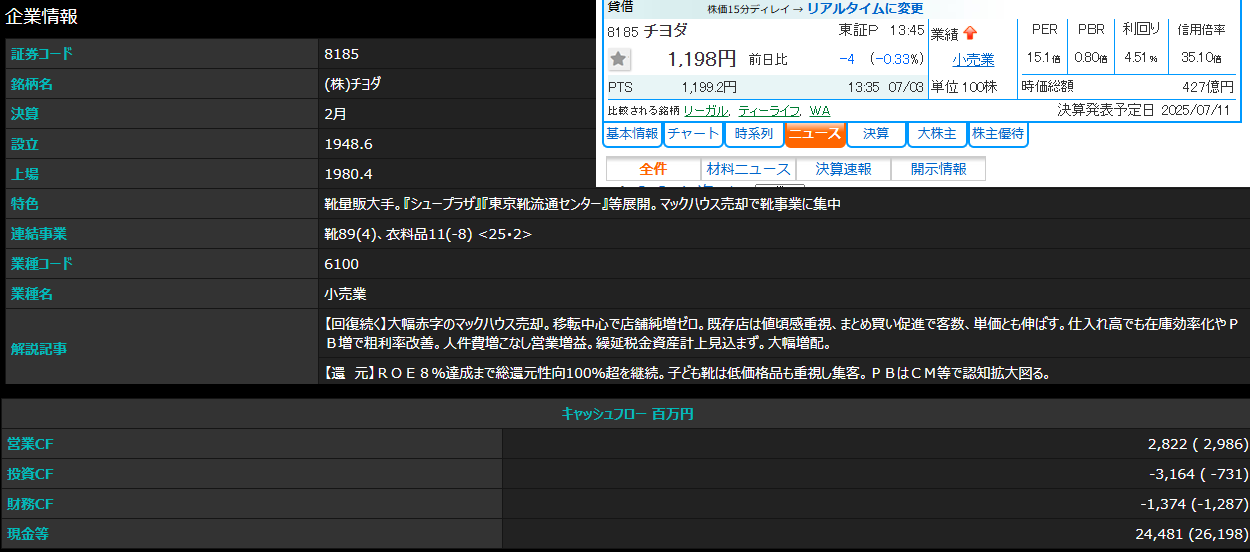Click the red 業績 up-arrow icon

[970, 33]
